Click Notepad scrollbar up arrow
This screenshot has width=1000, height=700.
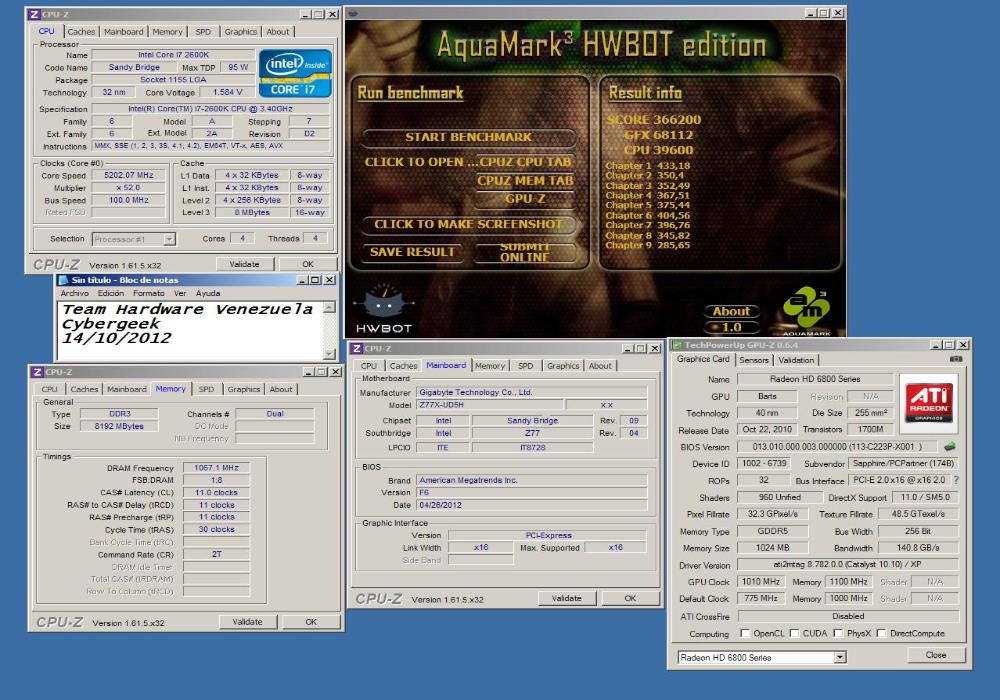point(329,307)
